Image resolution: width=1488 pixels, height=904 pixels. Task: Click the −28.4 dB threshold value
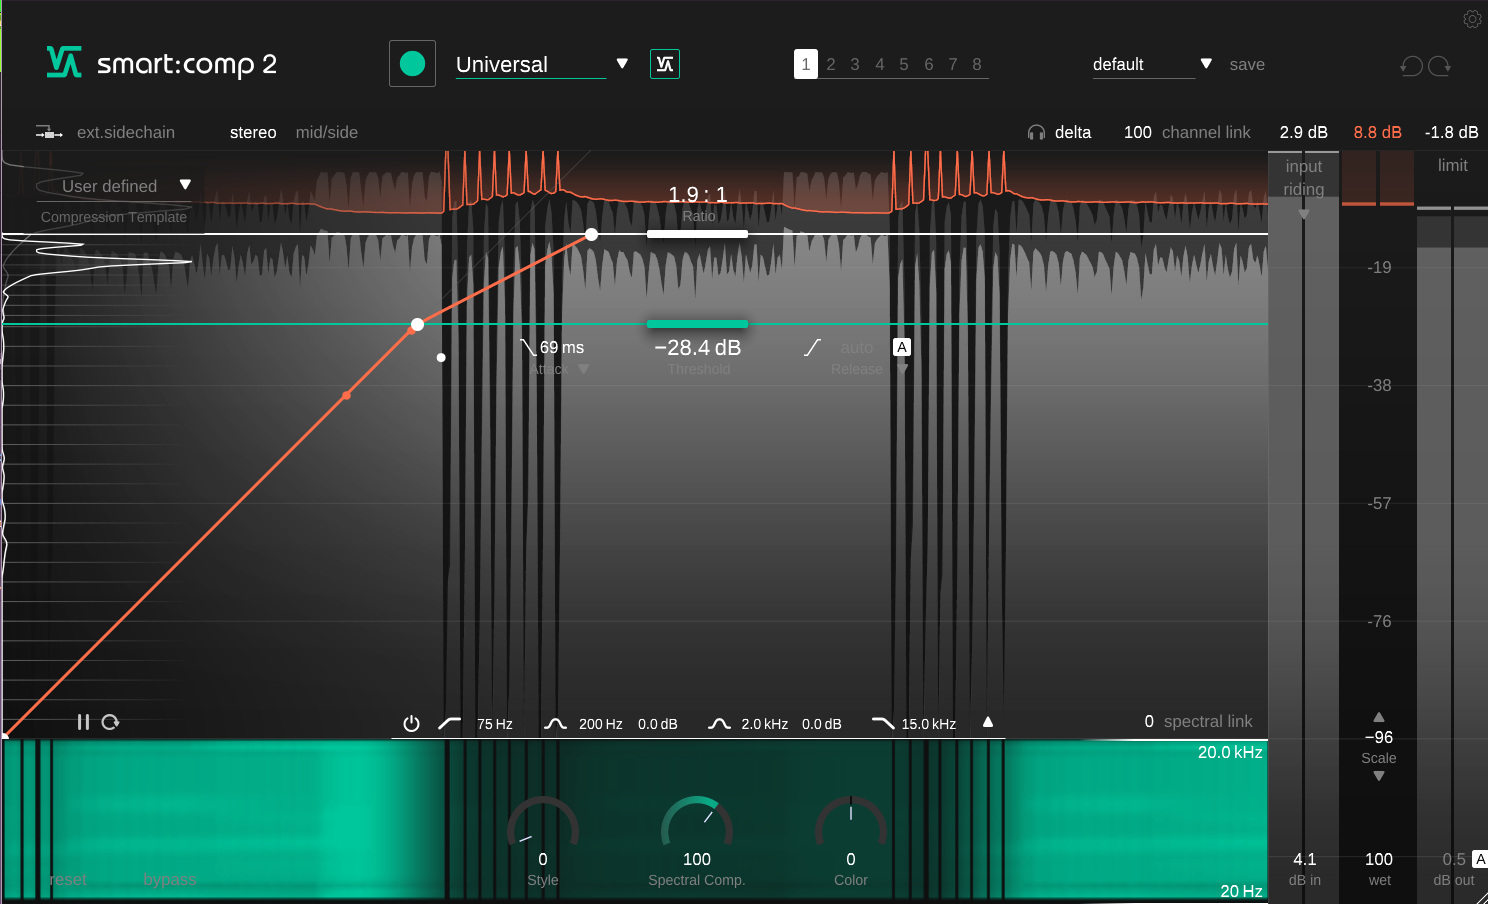[x=698, y=348]
